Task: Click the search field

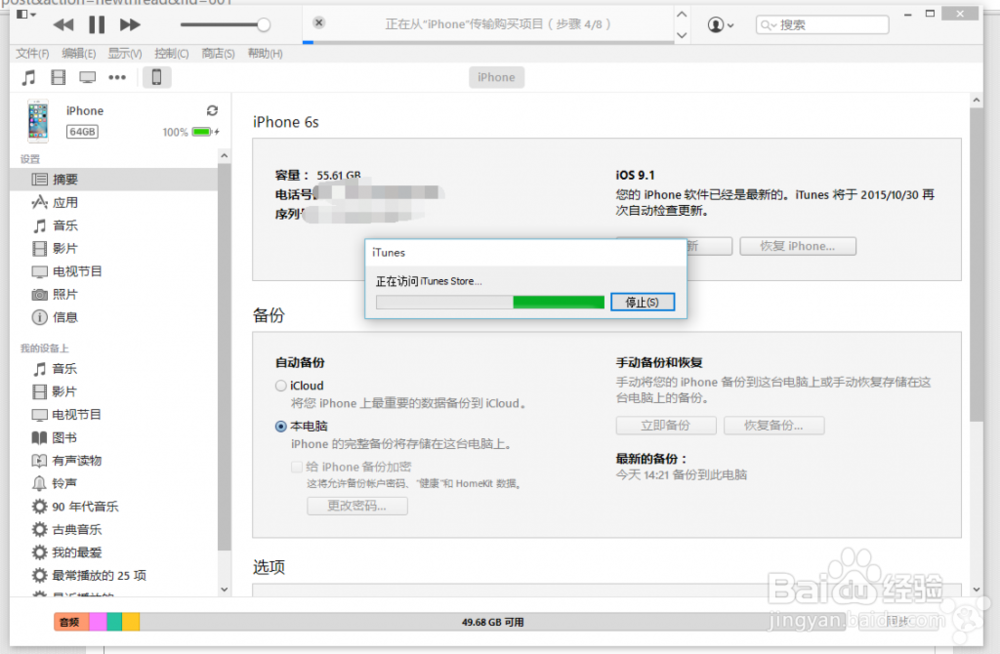Action: pyautogui.click(x=822, y=25)
